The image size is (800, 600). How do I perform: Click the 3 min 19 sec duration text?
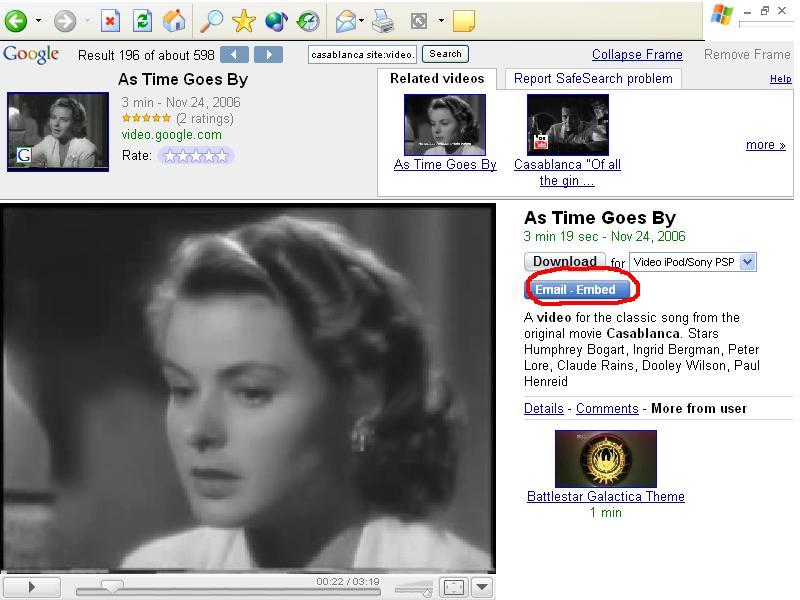coord(561,236)
